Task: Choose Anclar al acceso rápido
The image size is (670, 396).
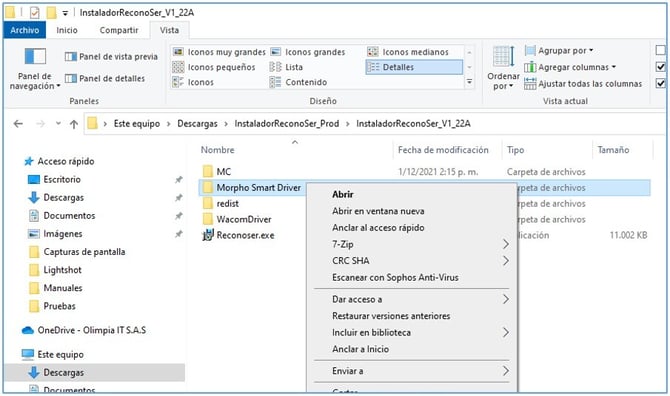Action: click(412, 228)
